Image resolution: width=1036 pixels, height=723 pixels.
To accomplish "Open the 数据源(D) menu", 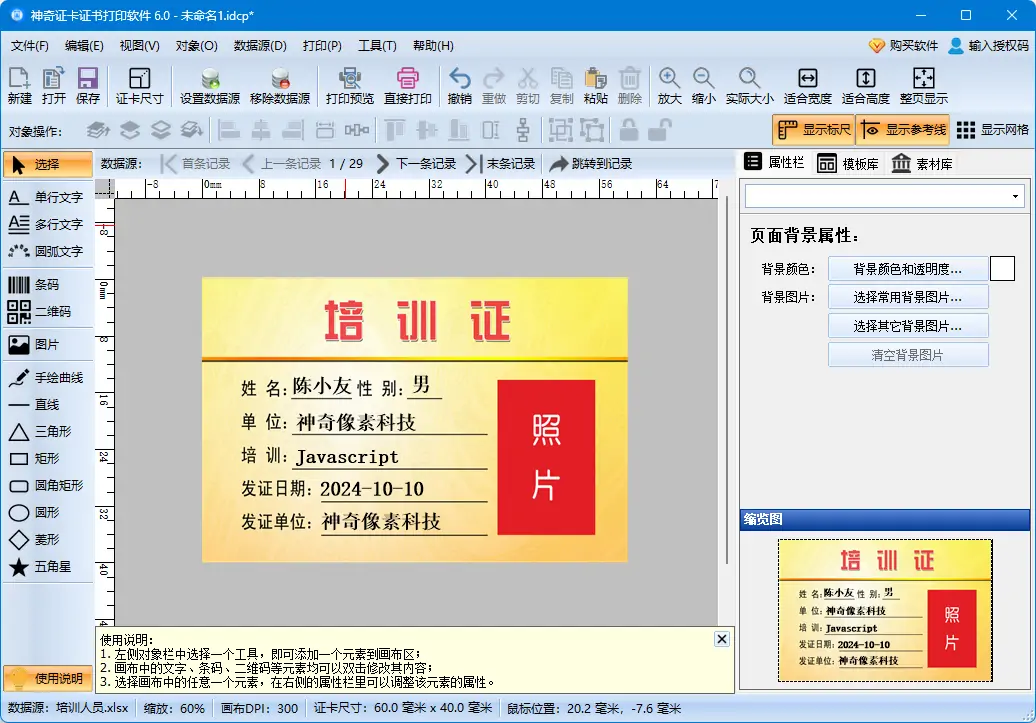I will point(258,45).
